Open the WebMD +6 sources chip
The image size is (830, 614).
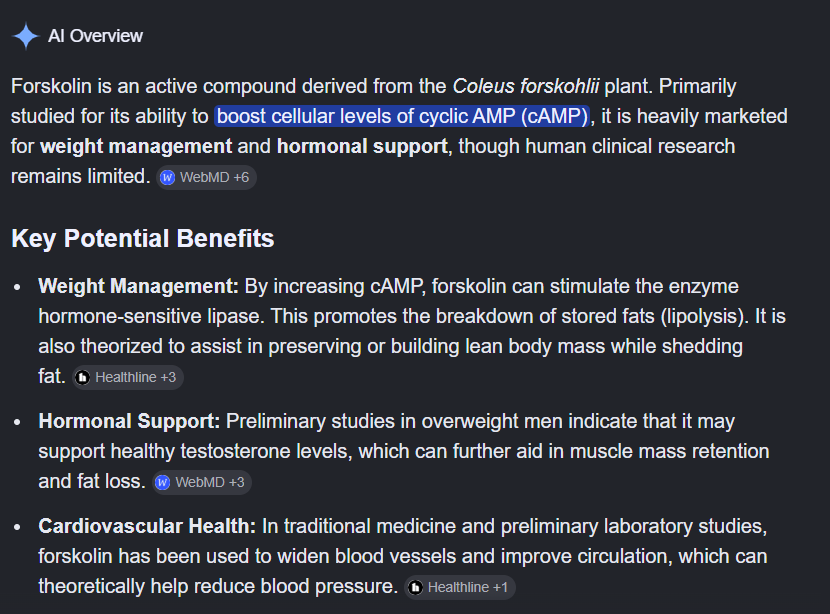[206, 177]
